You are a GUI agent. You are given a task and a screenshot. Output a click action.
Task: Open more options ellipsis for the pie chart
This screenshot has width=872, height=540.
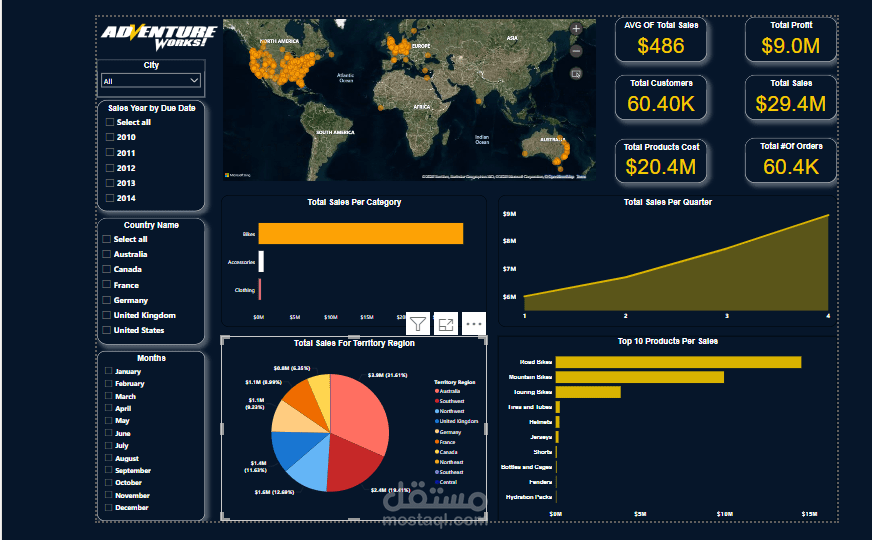pyautogui.click(x=474, y=324)
